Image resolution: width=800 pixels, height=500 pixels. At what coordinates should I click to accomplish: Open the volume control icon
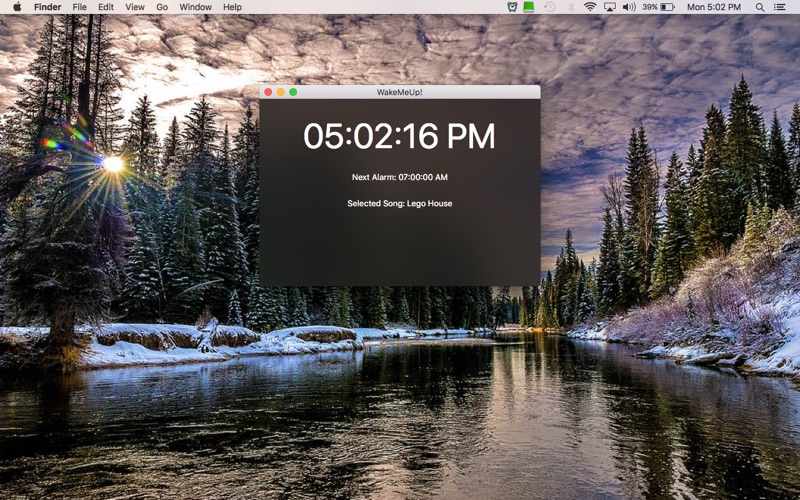[x=629, y=7]
